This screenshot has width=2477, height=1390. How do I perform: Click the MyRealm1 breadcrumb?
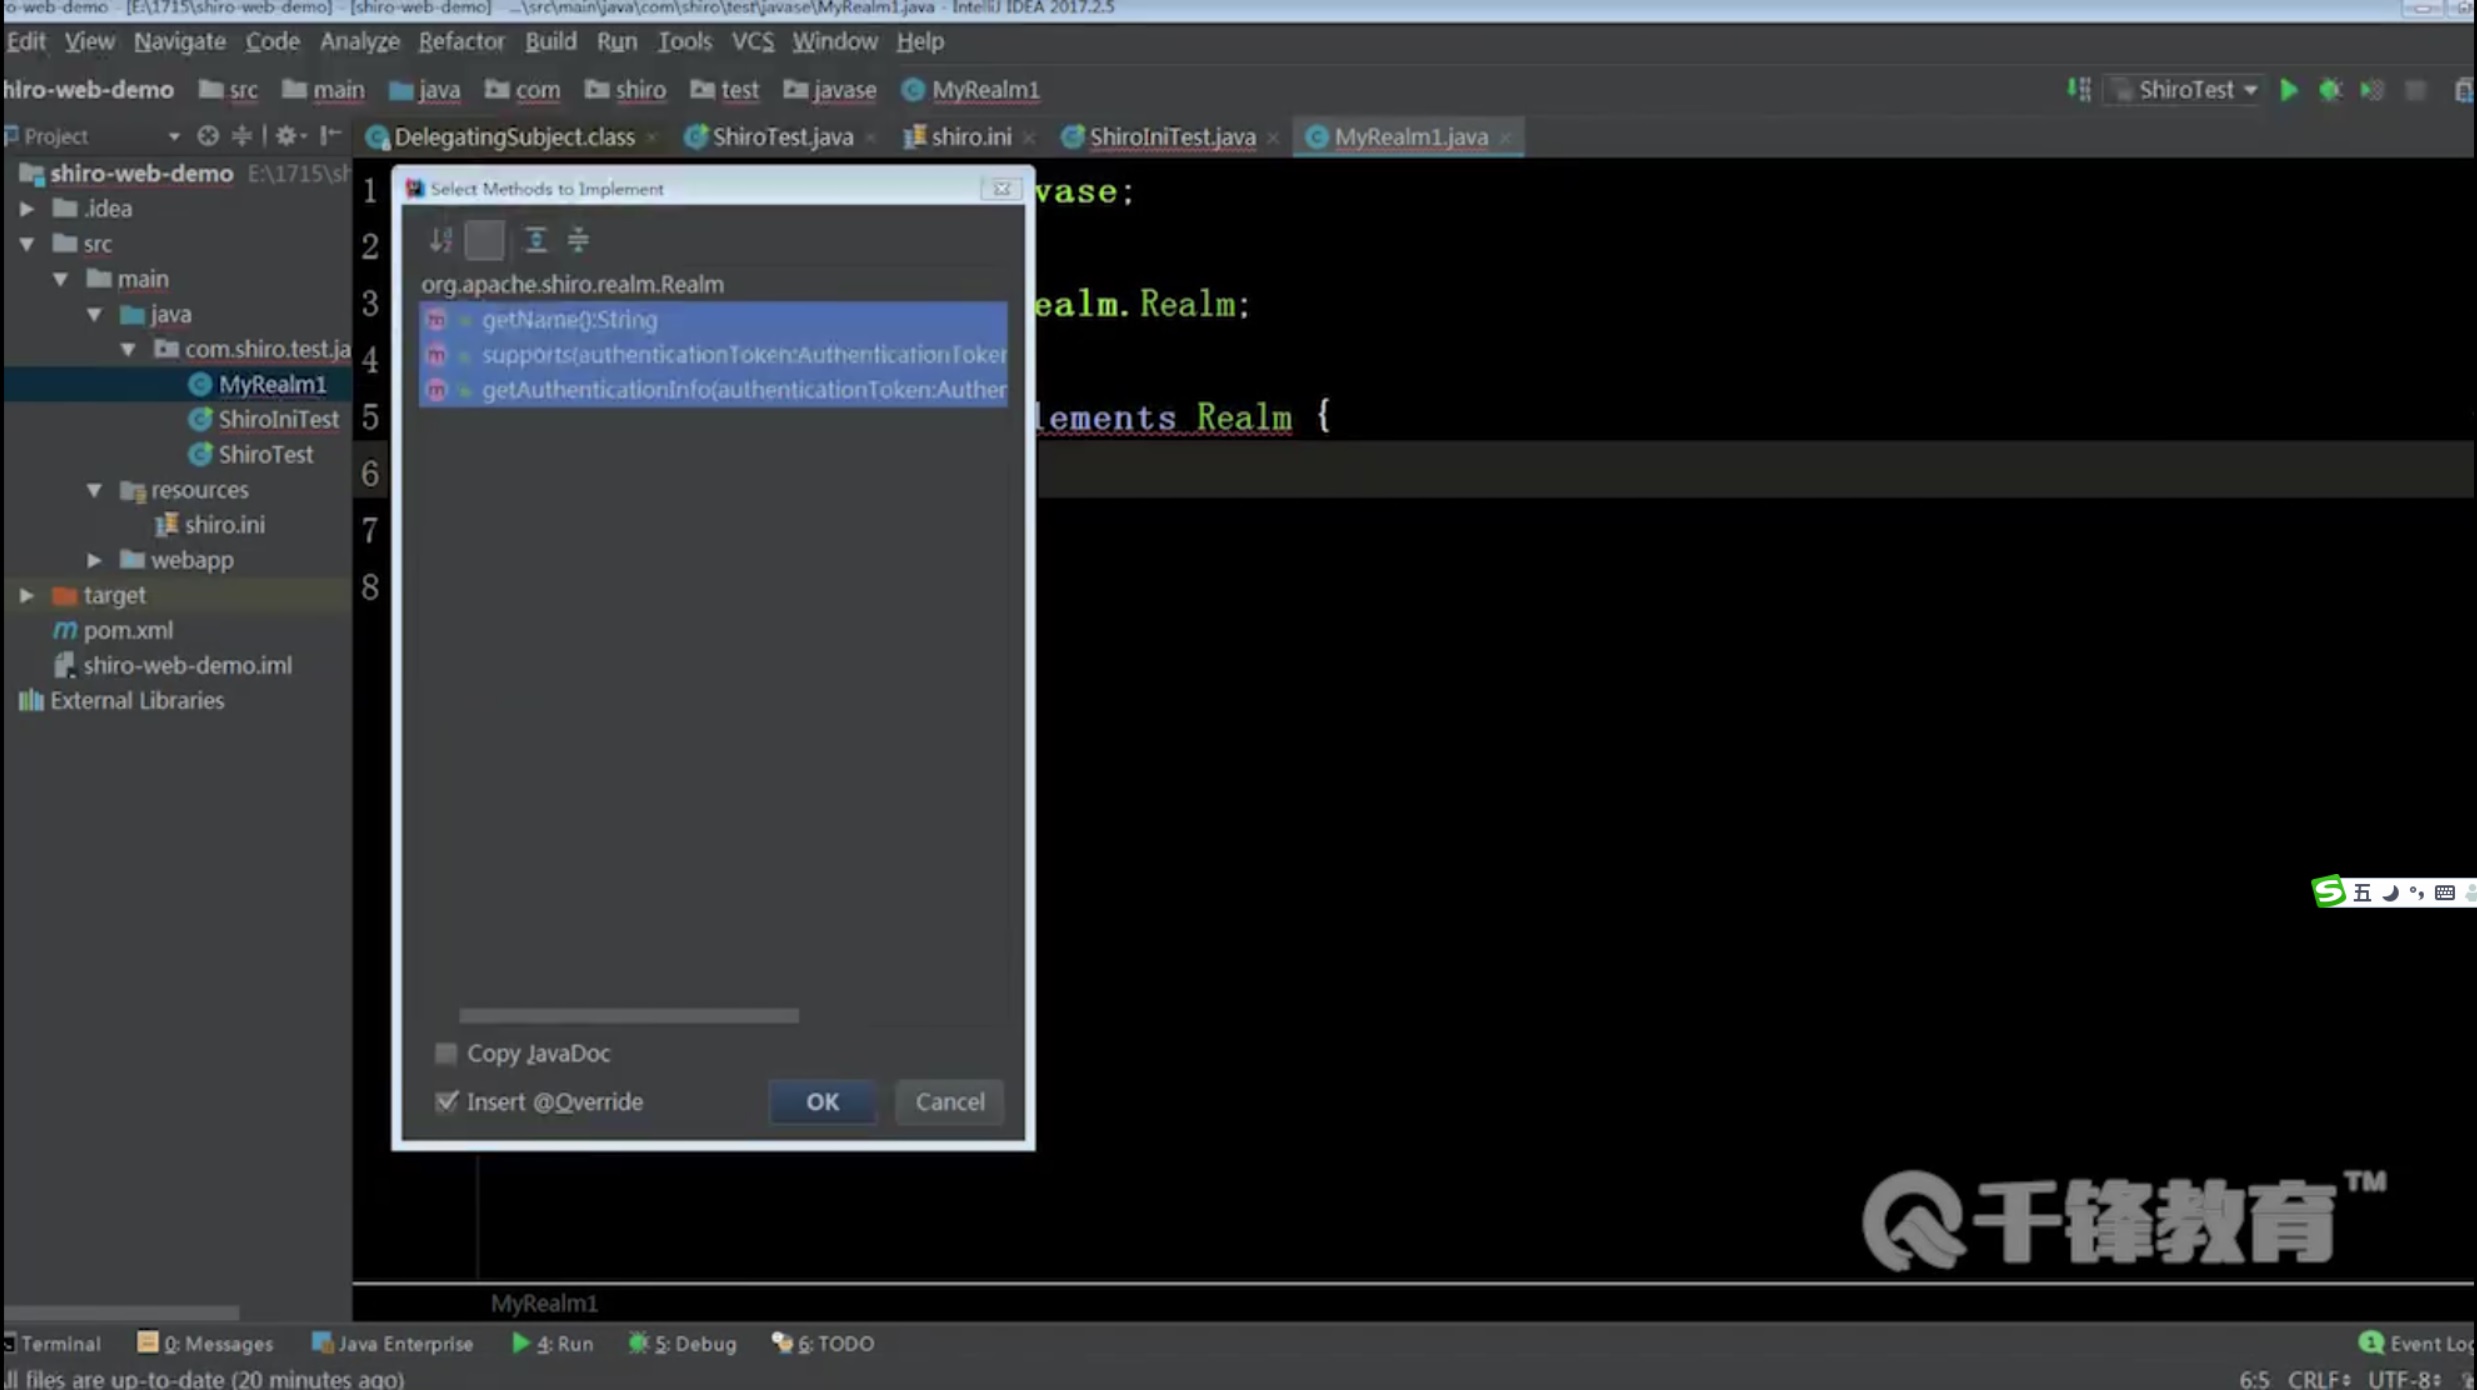click(970, 90)
